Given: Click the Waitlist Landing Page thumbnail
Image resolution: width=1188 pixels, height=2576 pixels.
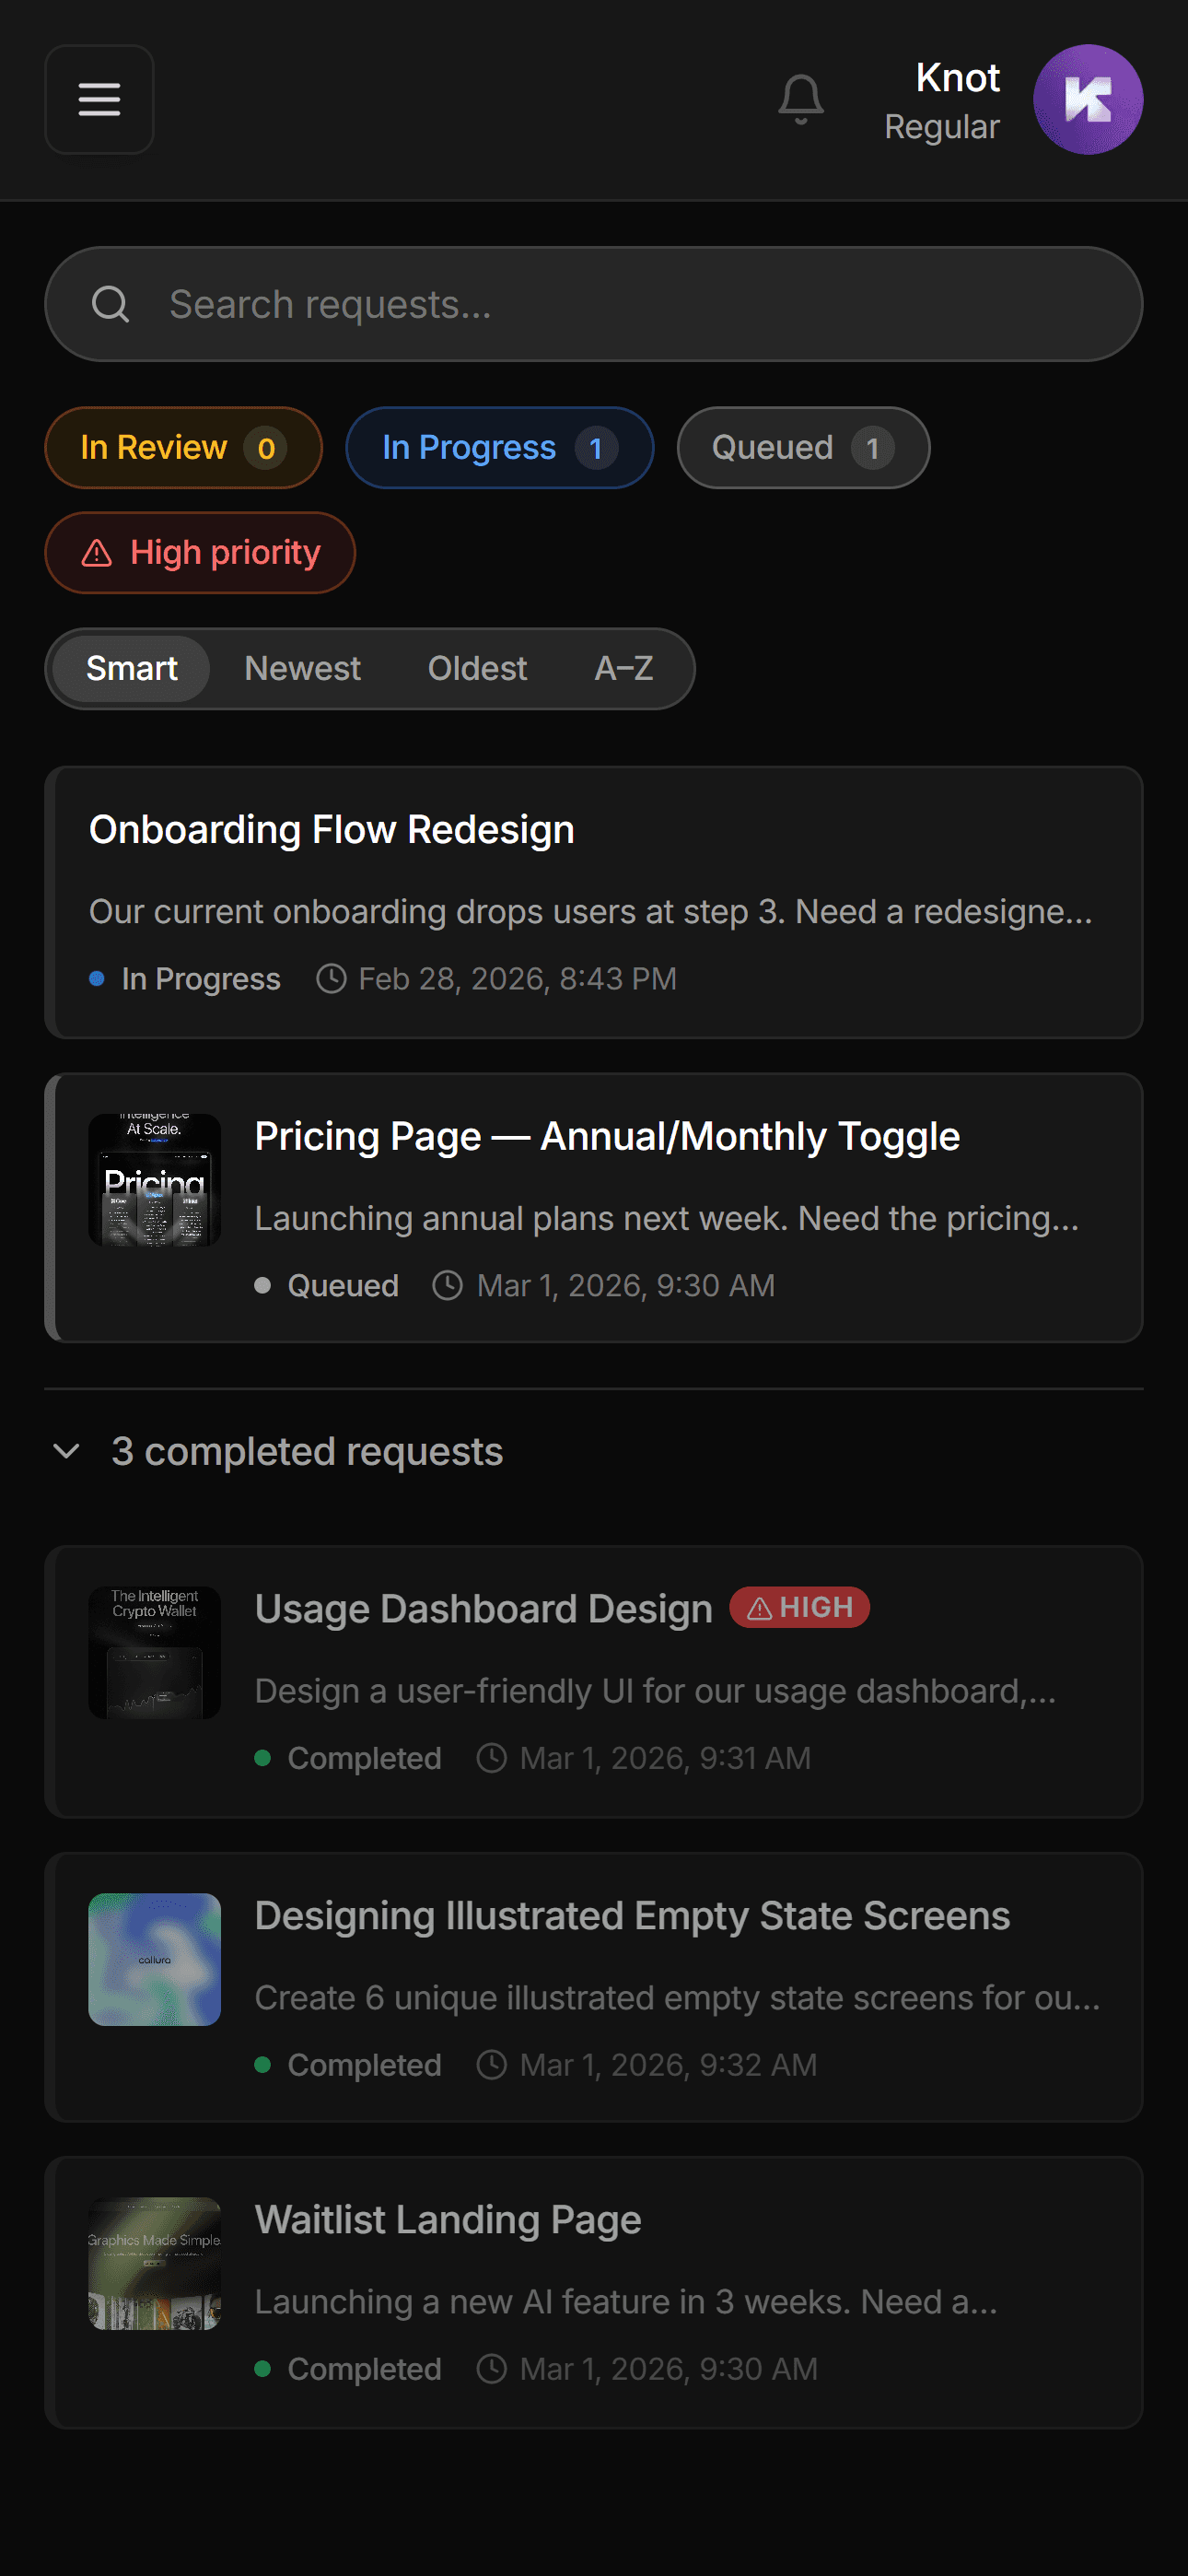Looking at the screenshot, I should point(155,2263).
